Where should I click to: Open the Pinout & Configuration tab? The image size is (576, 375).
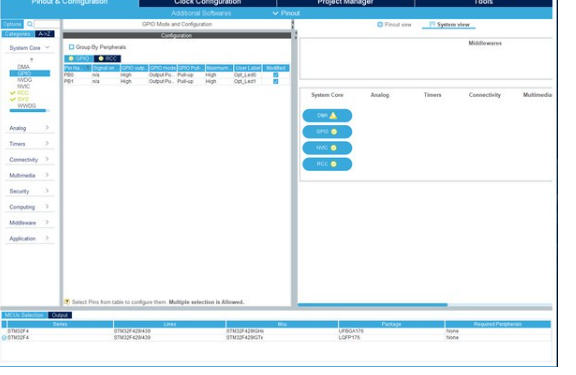click(x=69, y=3)
